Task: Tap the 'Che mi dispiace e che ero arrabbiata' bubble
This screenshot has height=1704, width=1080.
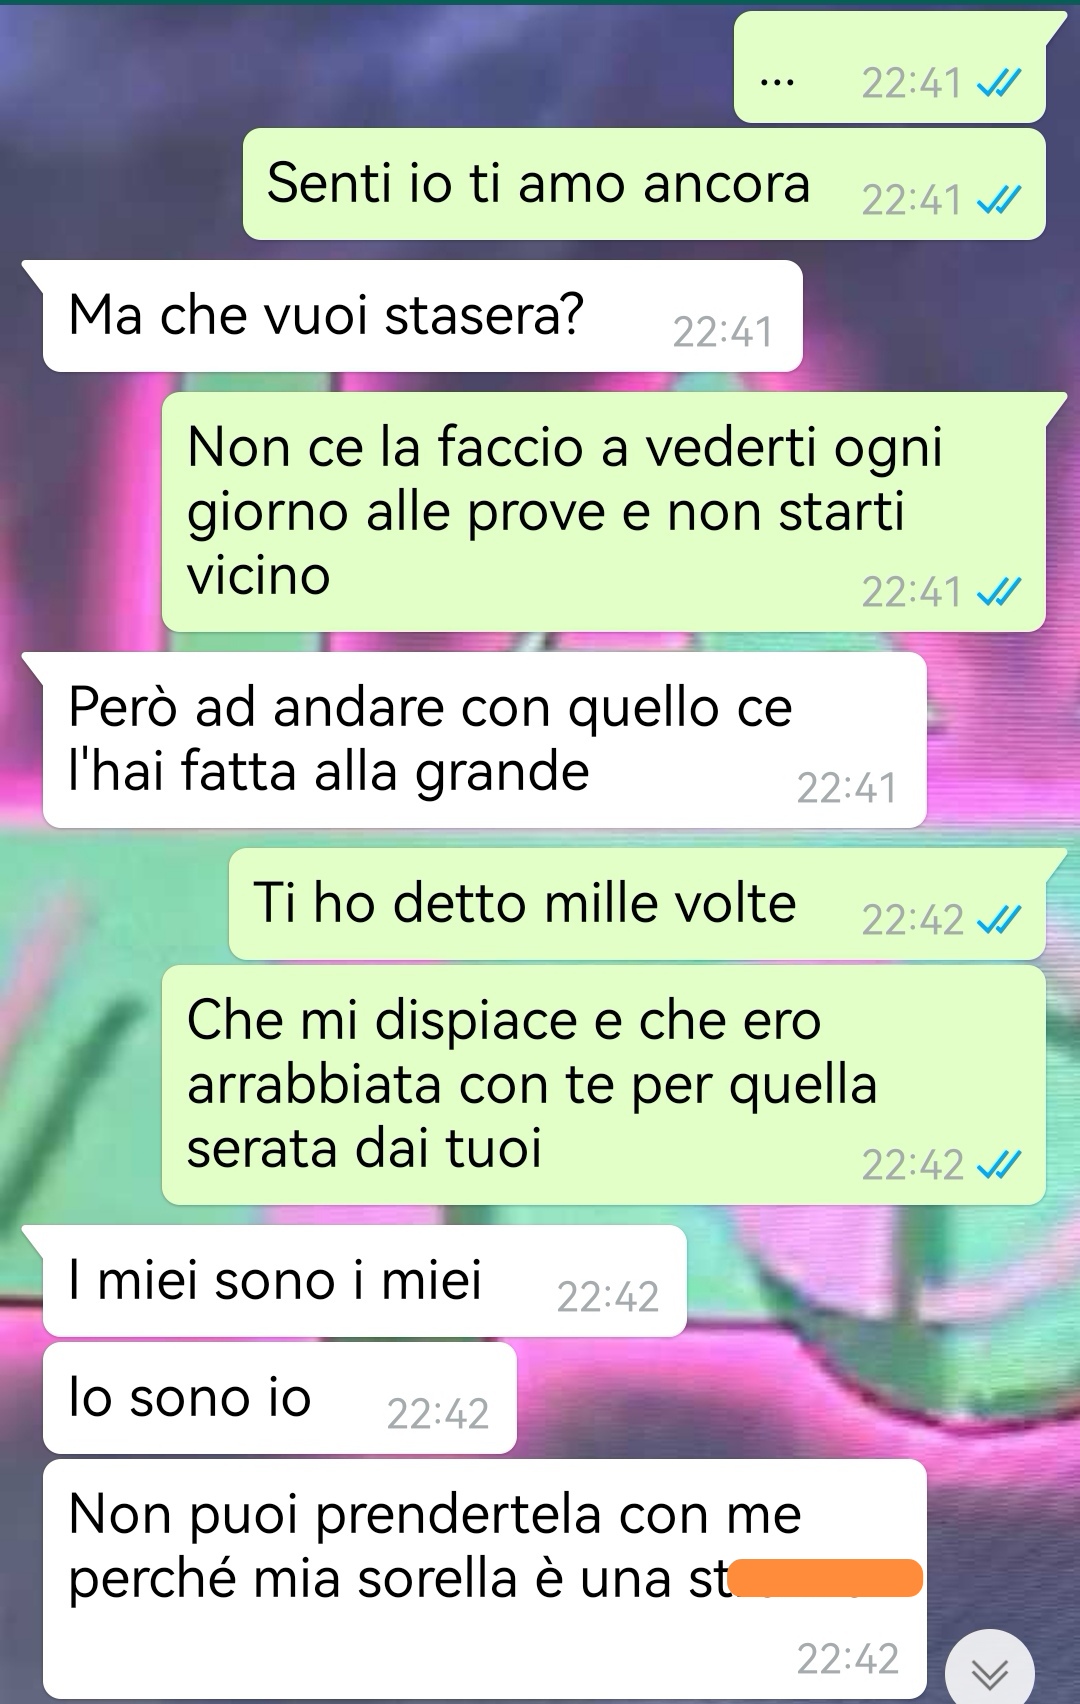Action: click(604, 1085)
